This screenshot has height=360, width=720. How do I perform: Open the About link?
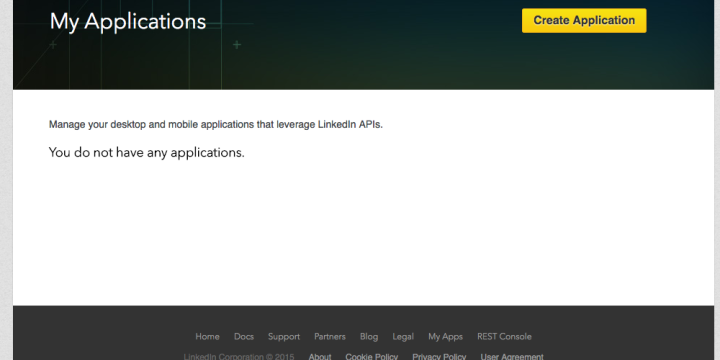pos(320,356)
